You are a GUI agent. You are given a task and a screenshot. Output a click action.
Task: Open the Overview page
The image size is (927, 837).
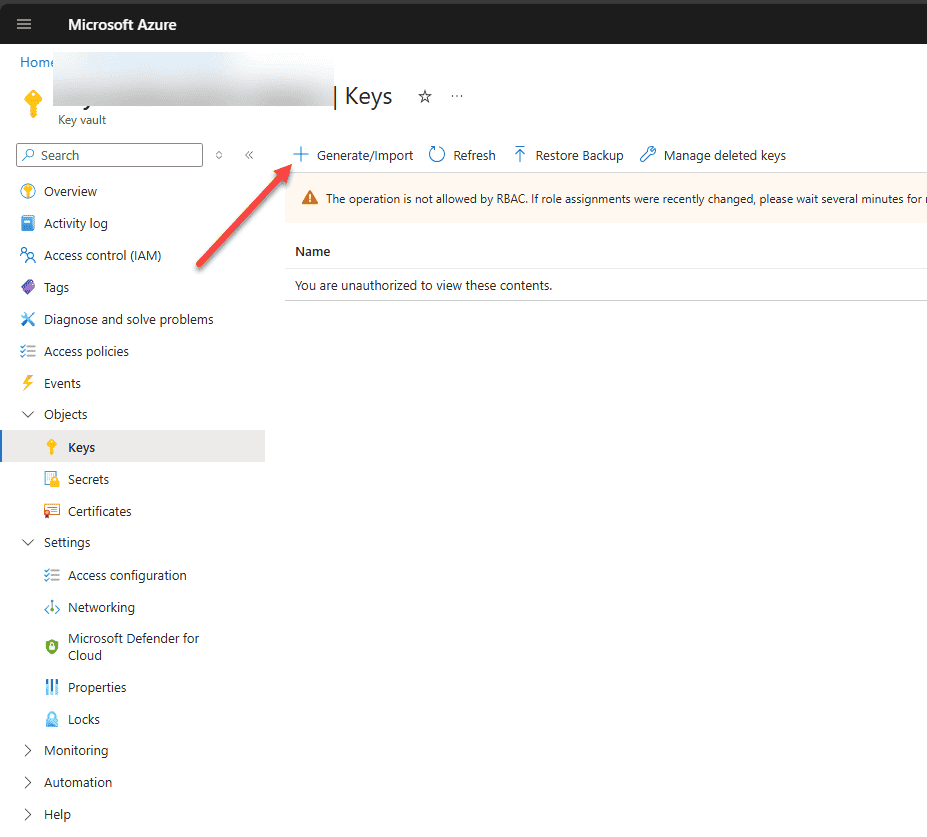[x=70, y=192]
